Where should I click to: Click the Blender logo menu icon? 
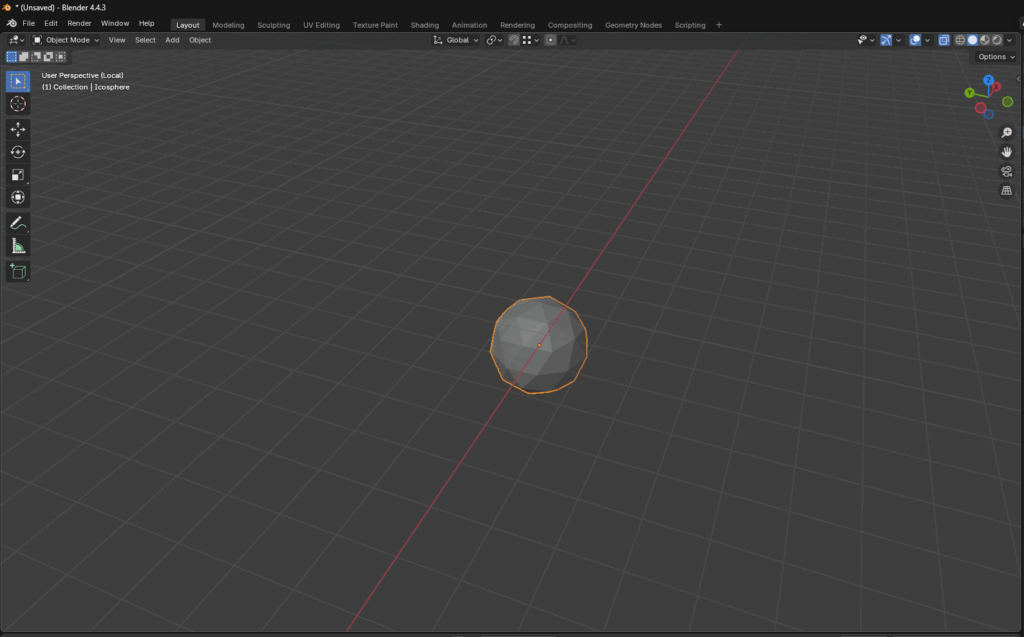pyautogui.click(x=12, y=24)
